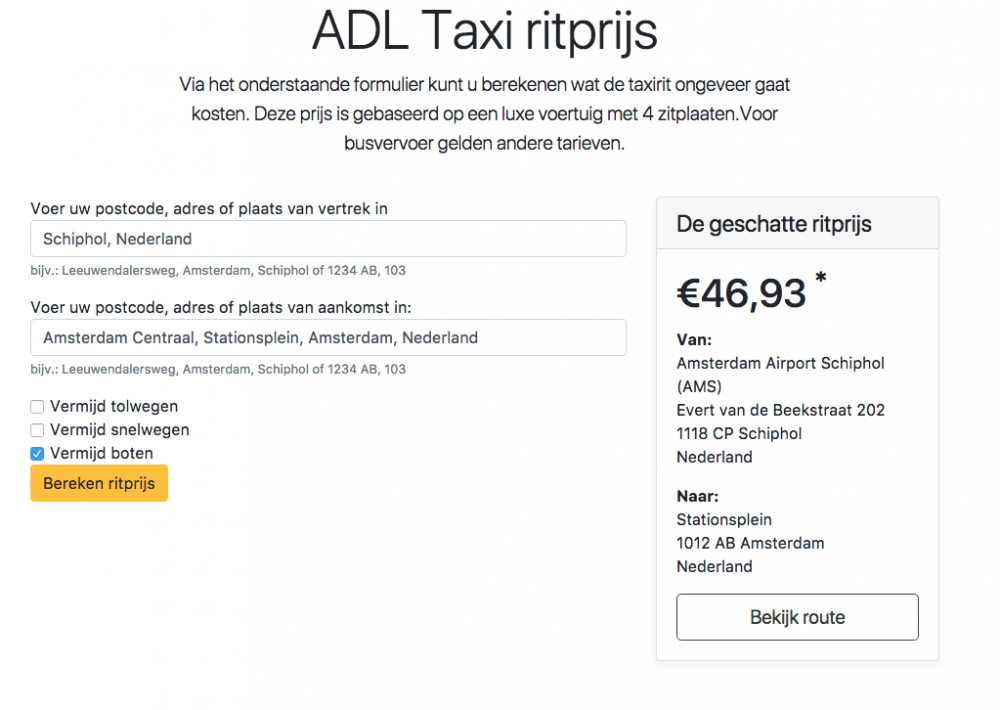Select the "De geschatte ritprijs" card header
Image resolution: width=1000 pixels, height=710 pixels.
[x=797, y=224]
